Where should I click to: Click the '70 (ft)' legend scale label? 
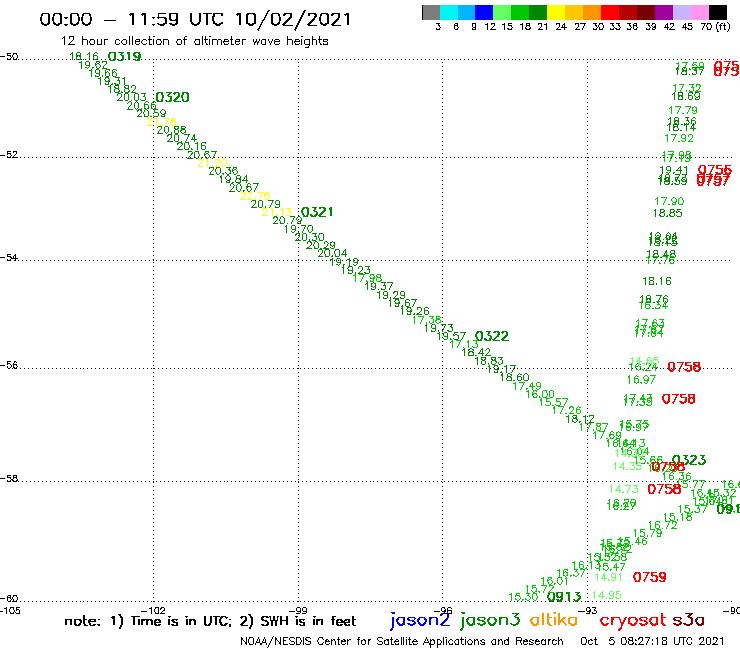pos(715,26)
